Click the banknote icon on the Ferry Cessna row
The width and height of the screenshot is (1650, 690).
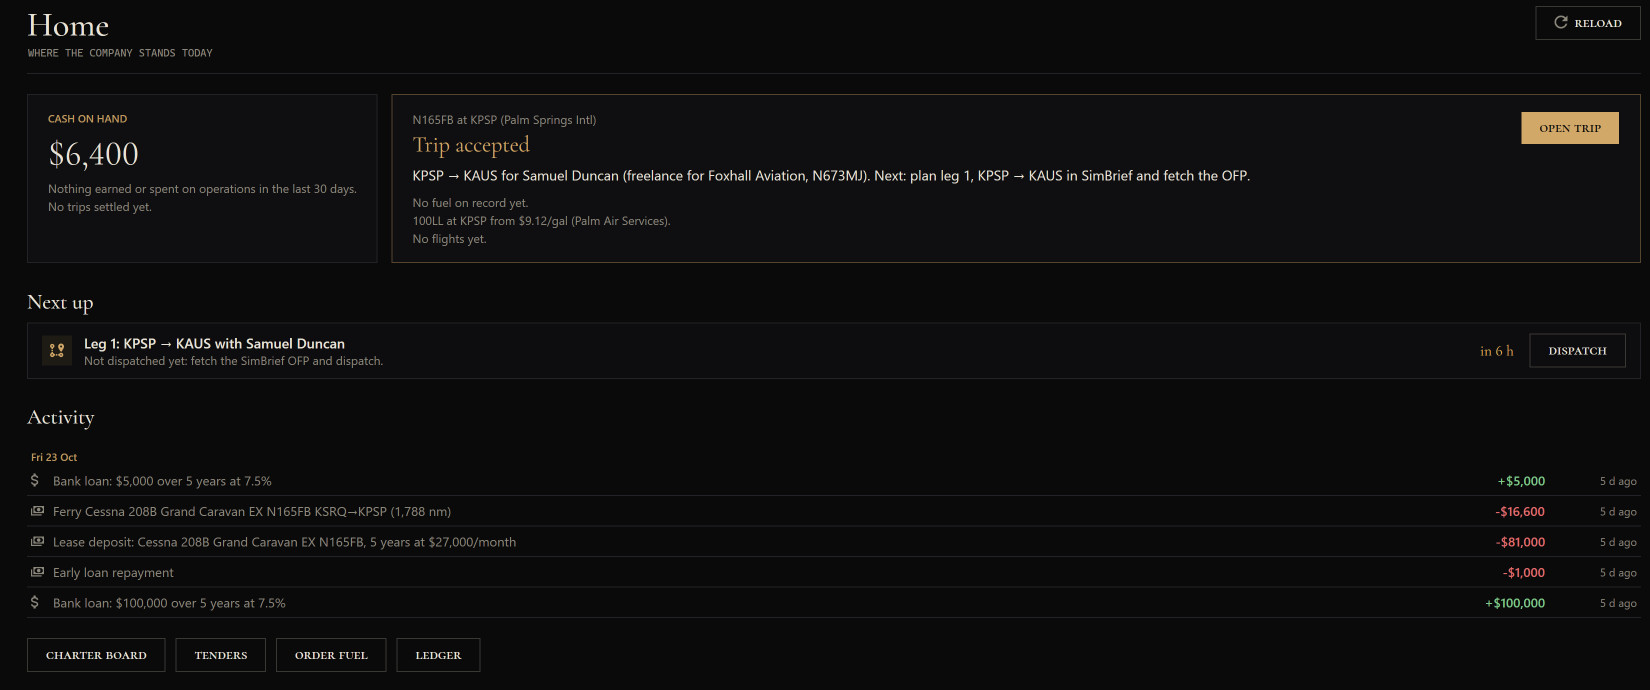click(37, 511)
